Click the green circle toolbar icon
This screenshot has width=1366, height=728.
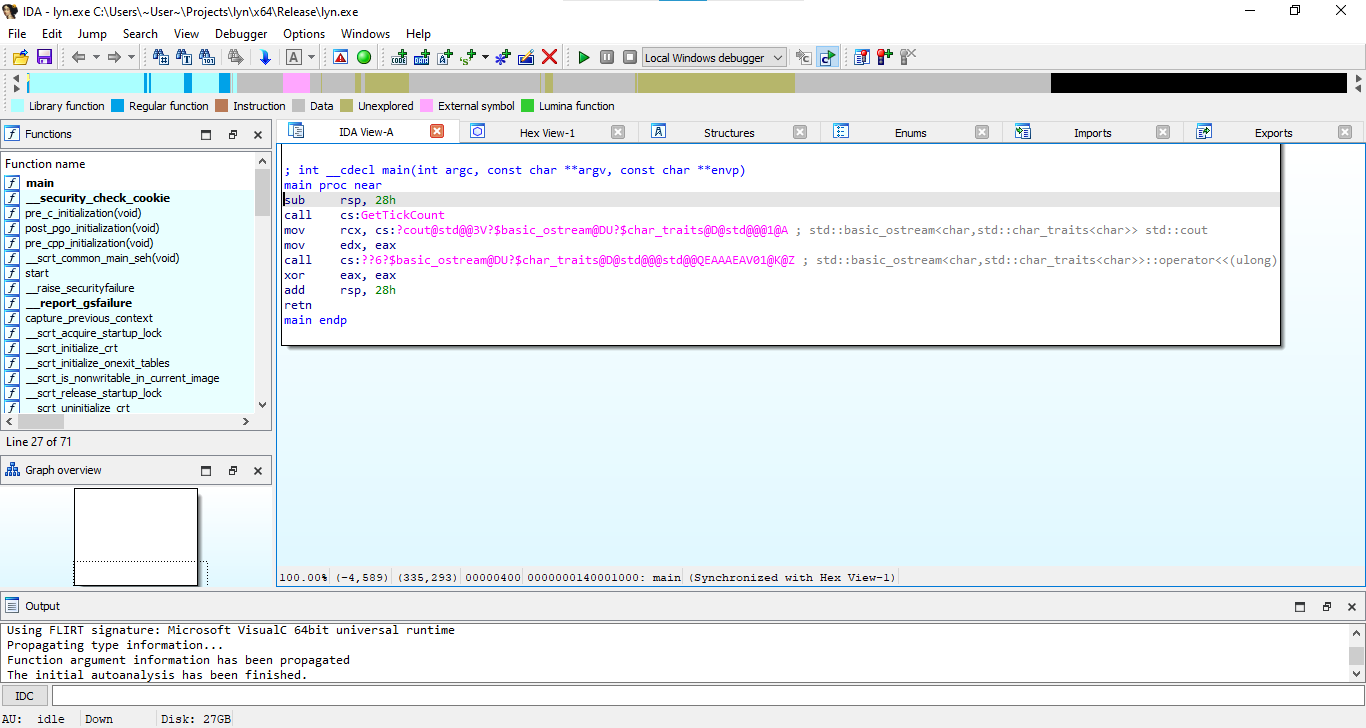point(364,57)
